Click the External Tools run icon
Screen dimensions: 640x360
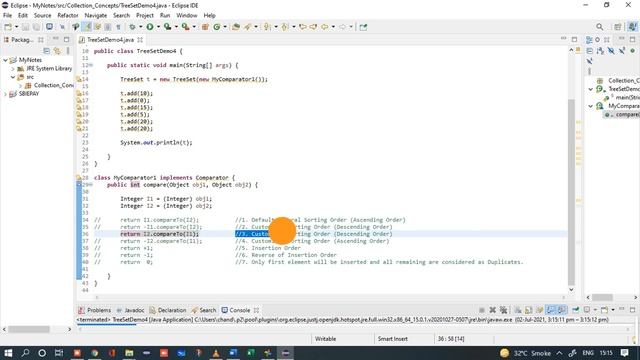tap(185, 27)
